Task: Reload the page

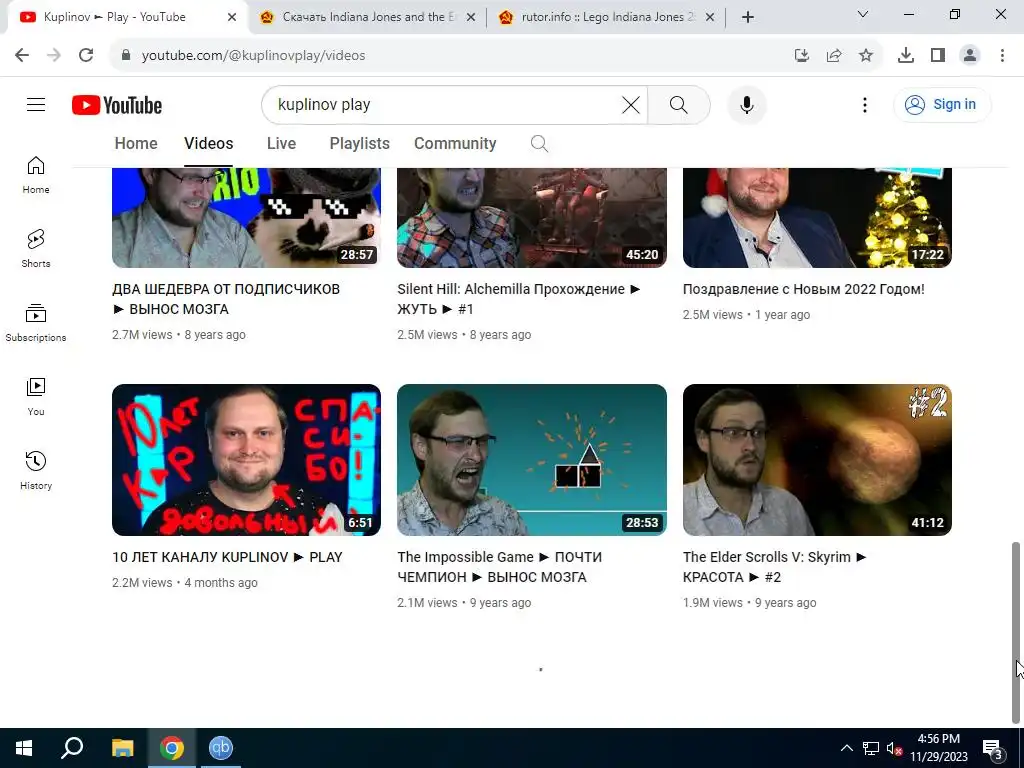Action: (86, 55)
